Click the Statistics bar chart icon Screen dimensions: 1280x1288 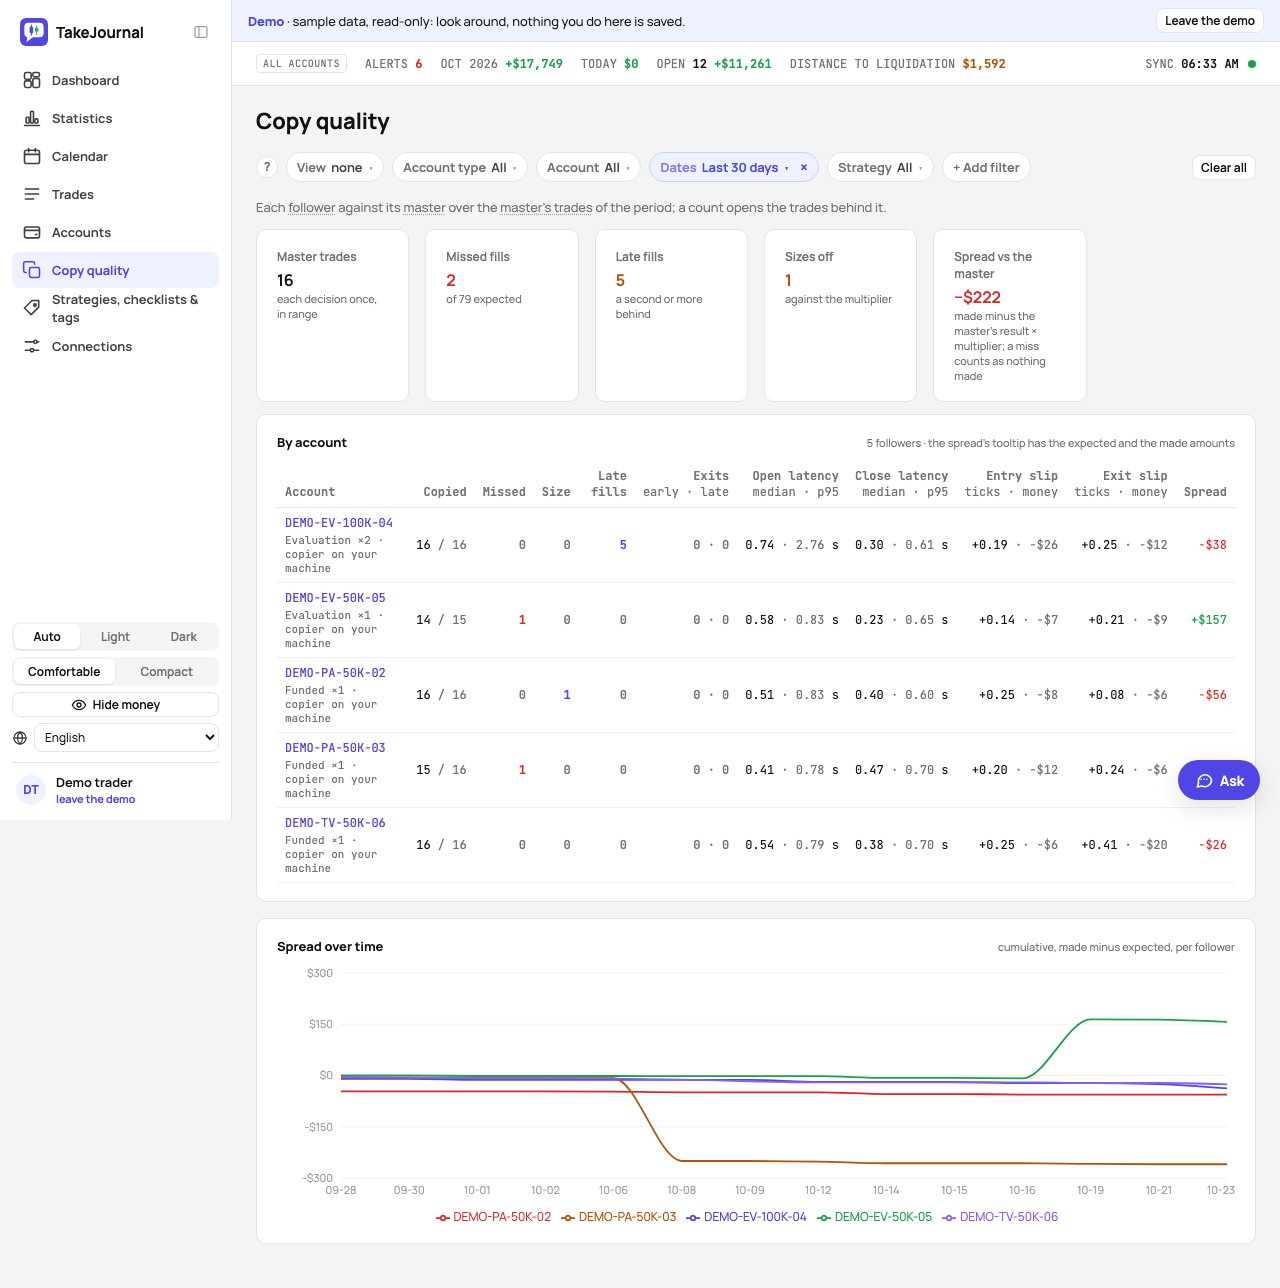[32, 118]
